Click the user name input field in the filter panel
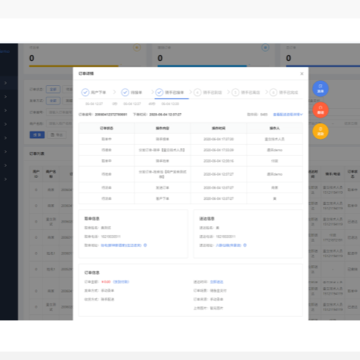Screen dimensions: 360x360 click(x=60, y=123)
